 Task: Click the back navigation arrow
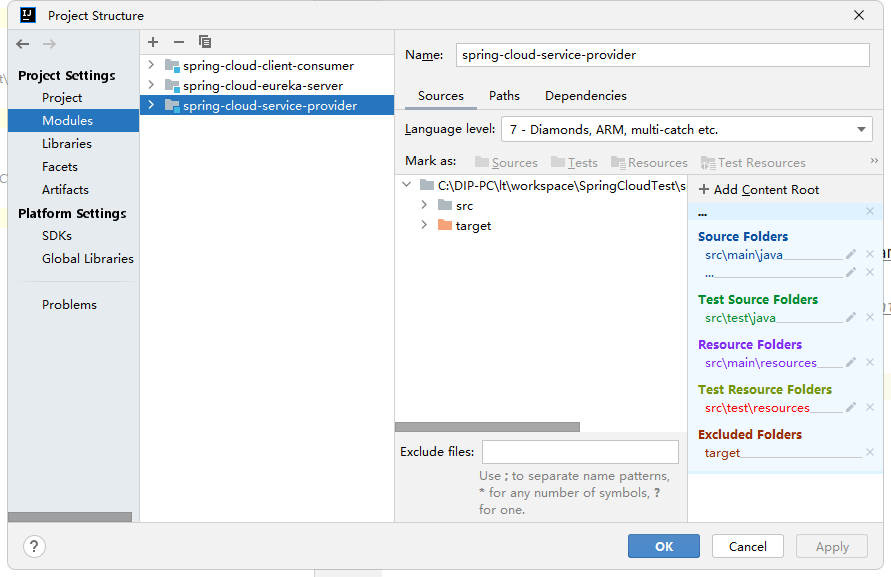23,44
